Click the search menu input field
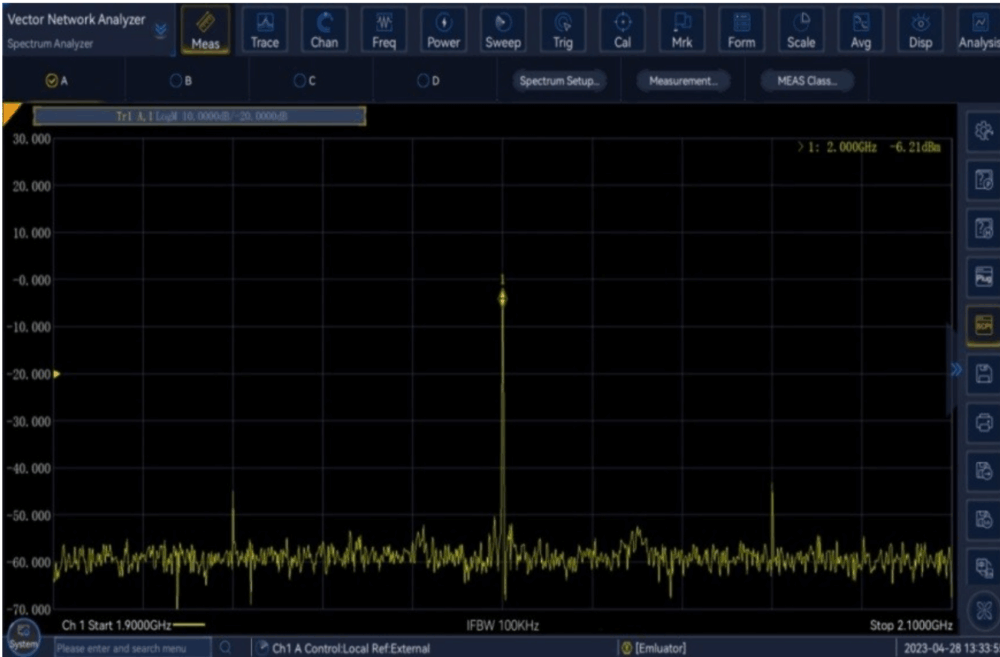Image resolution: width=1000 pixels, height=657 pixels. tap(130, 648)
